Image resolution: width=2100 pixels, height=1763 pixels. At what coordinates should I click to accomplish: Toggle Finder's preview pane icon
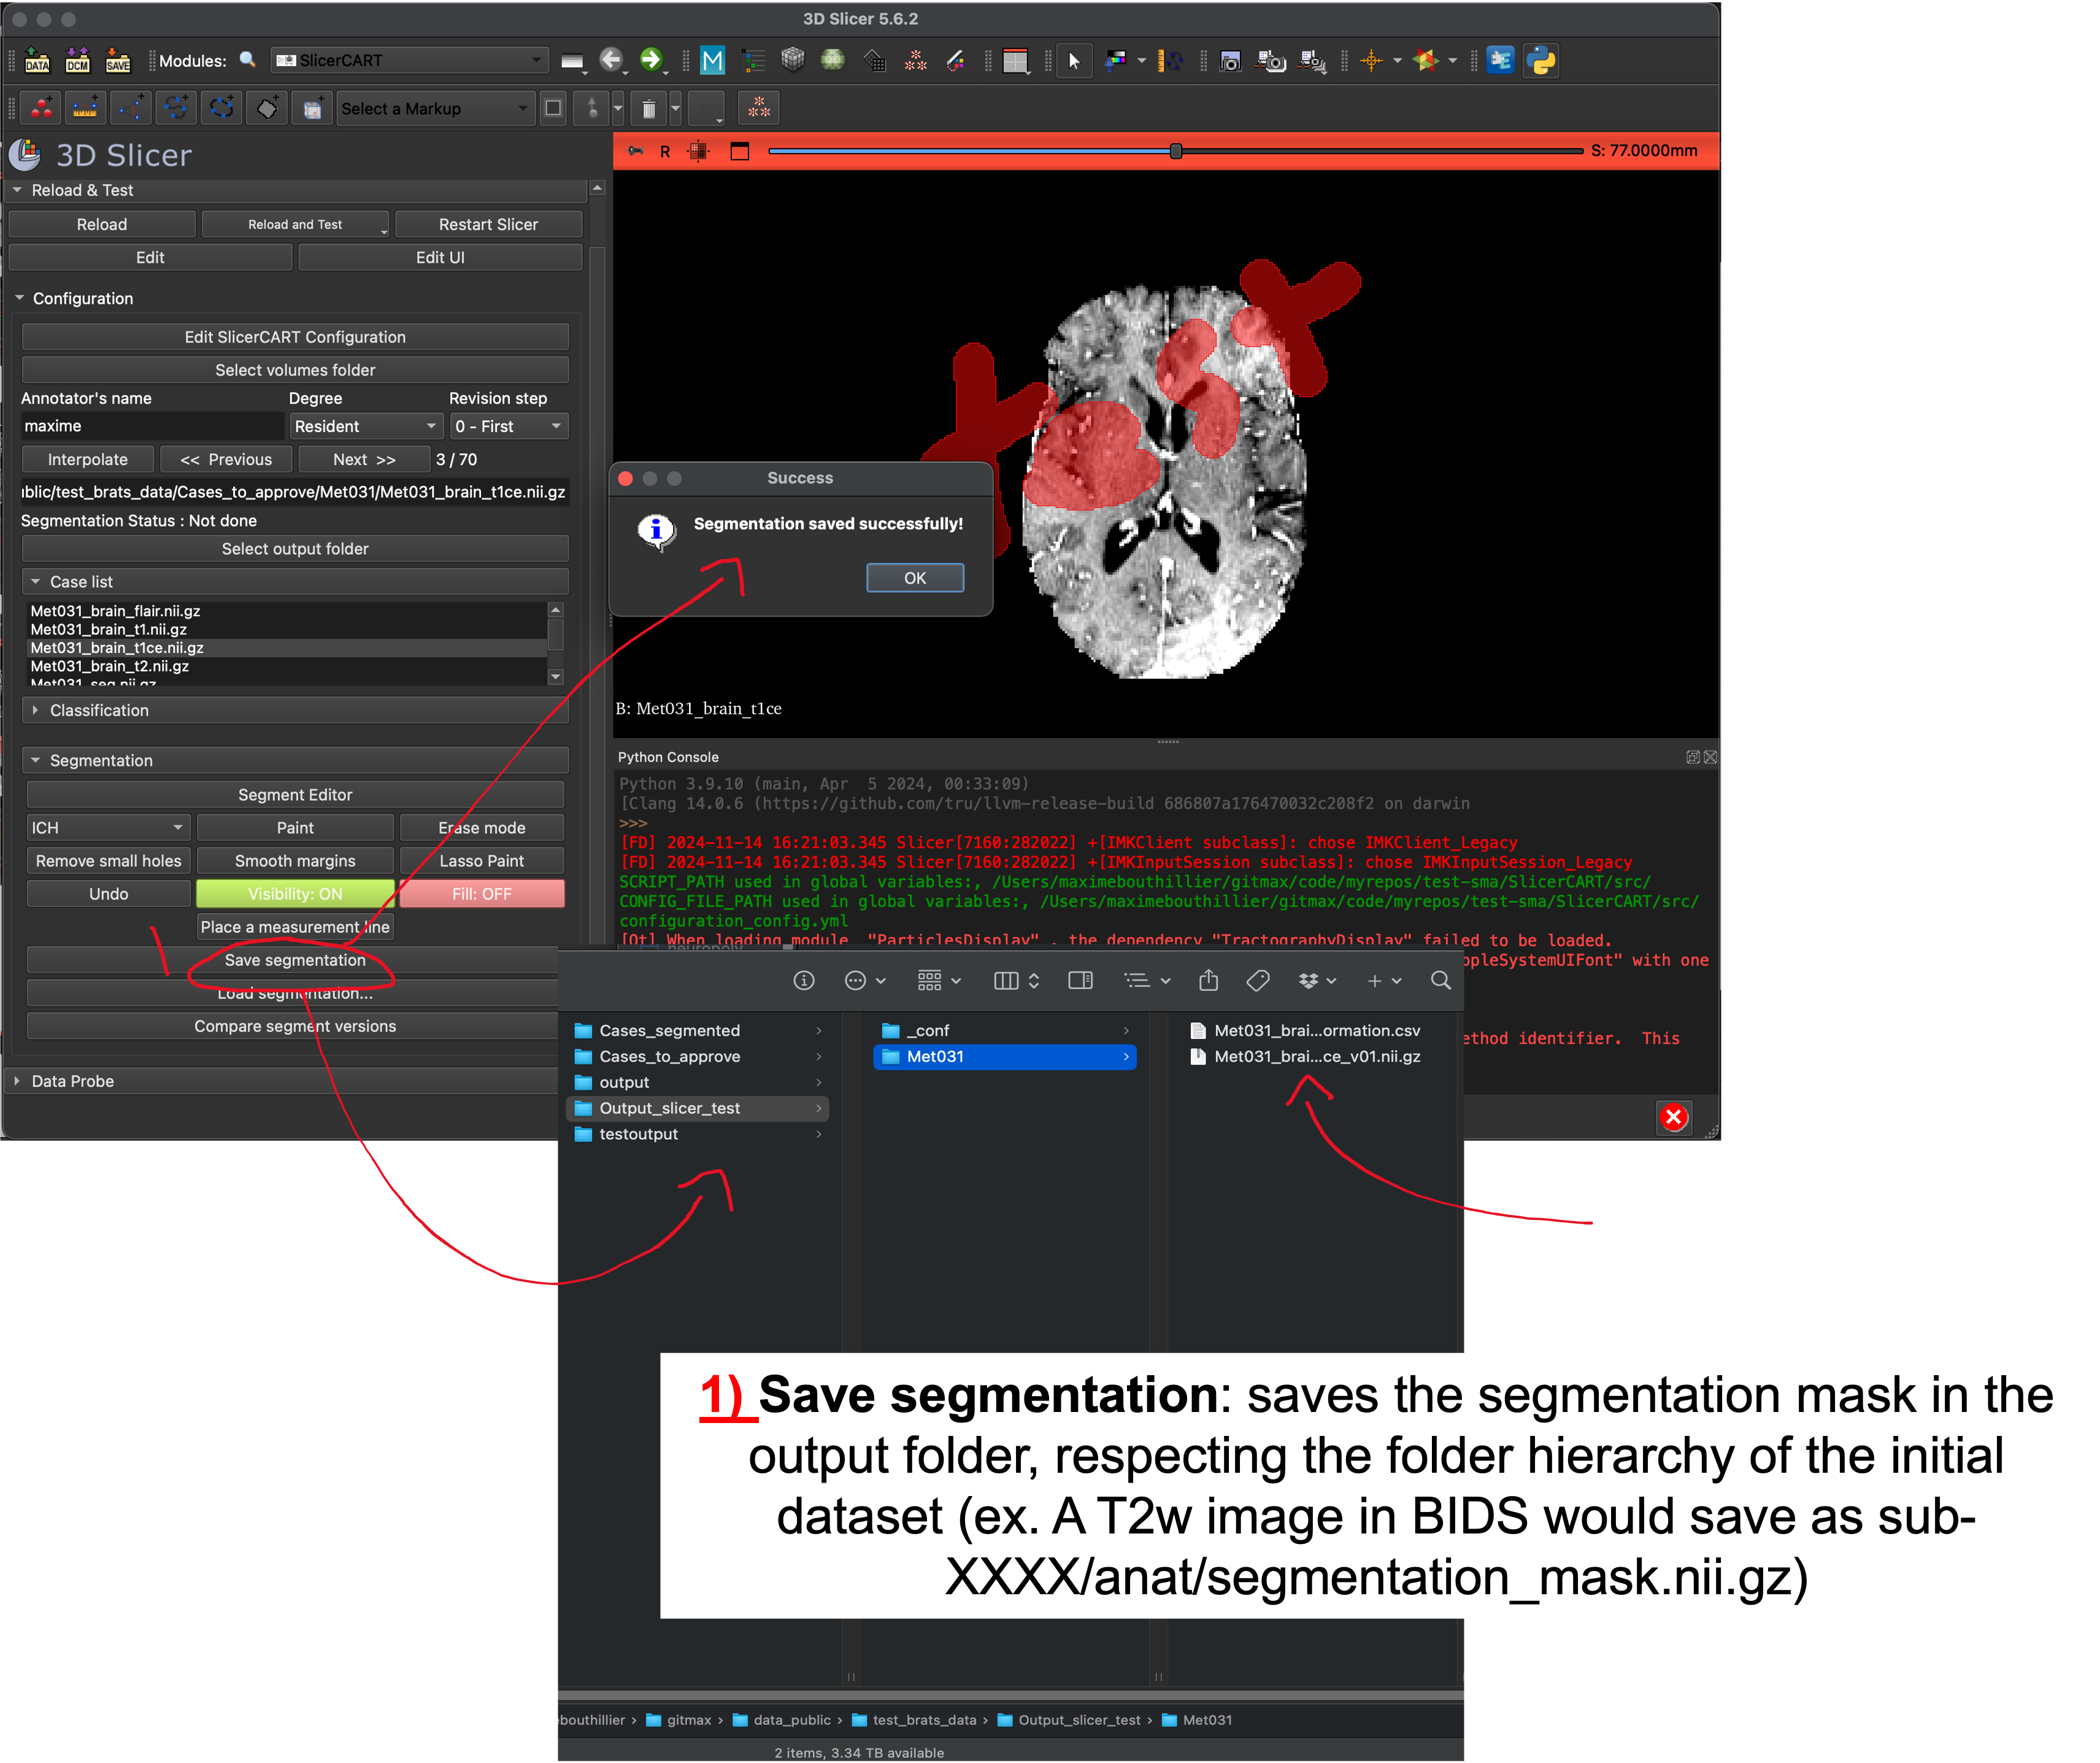1080,981
